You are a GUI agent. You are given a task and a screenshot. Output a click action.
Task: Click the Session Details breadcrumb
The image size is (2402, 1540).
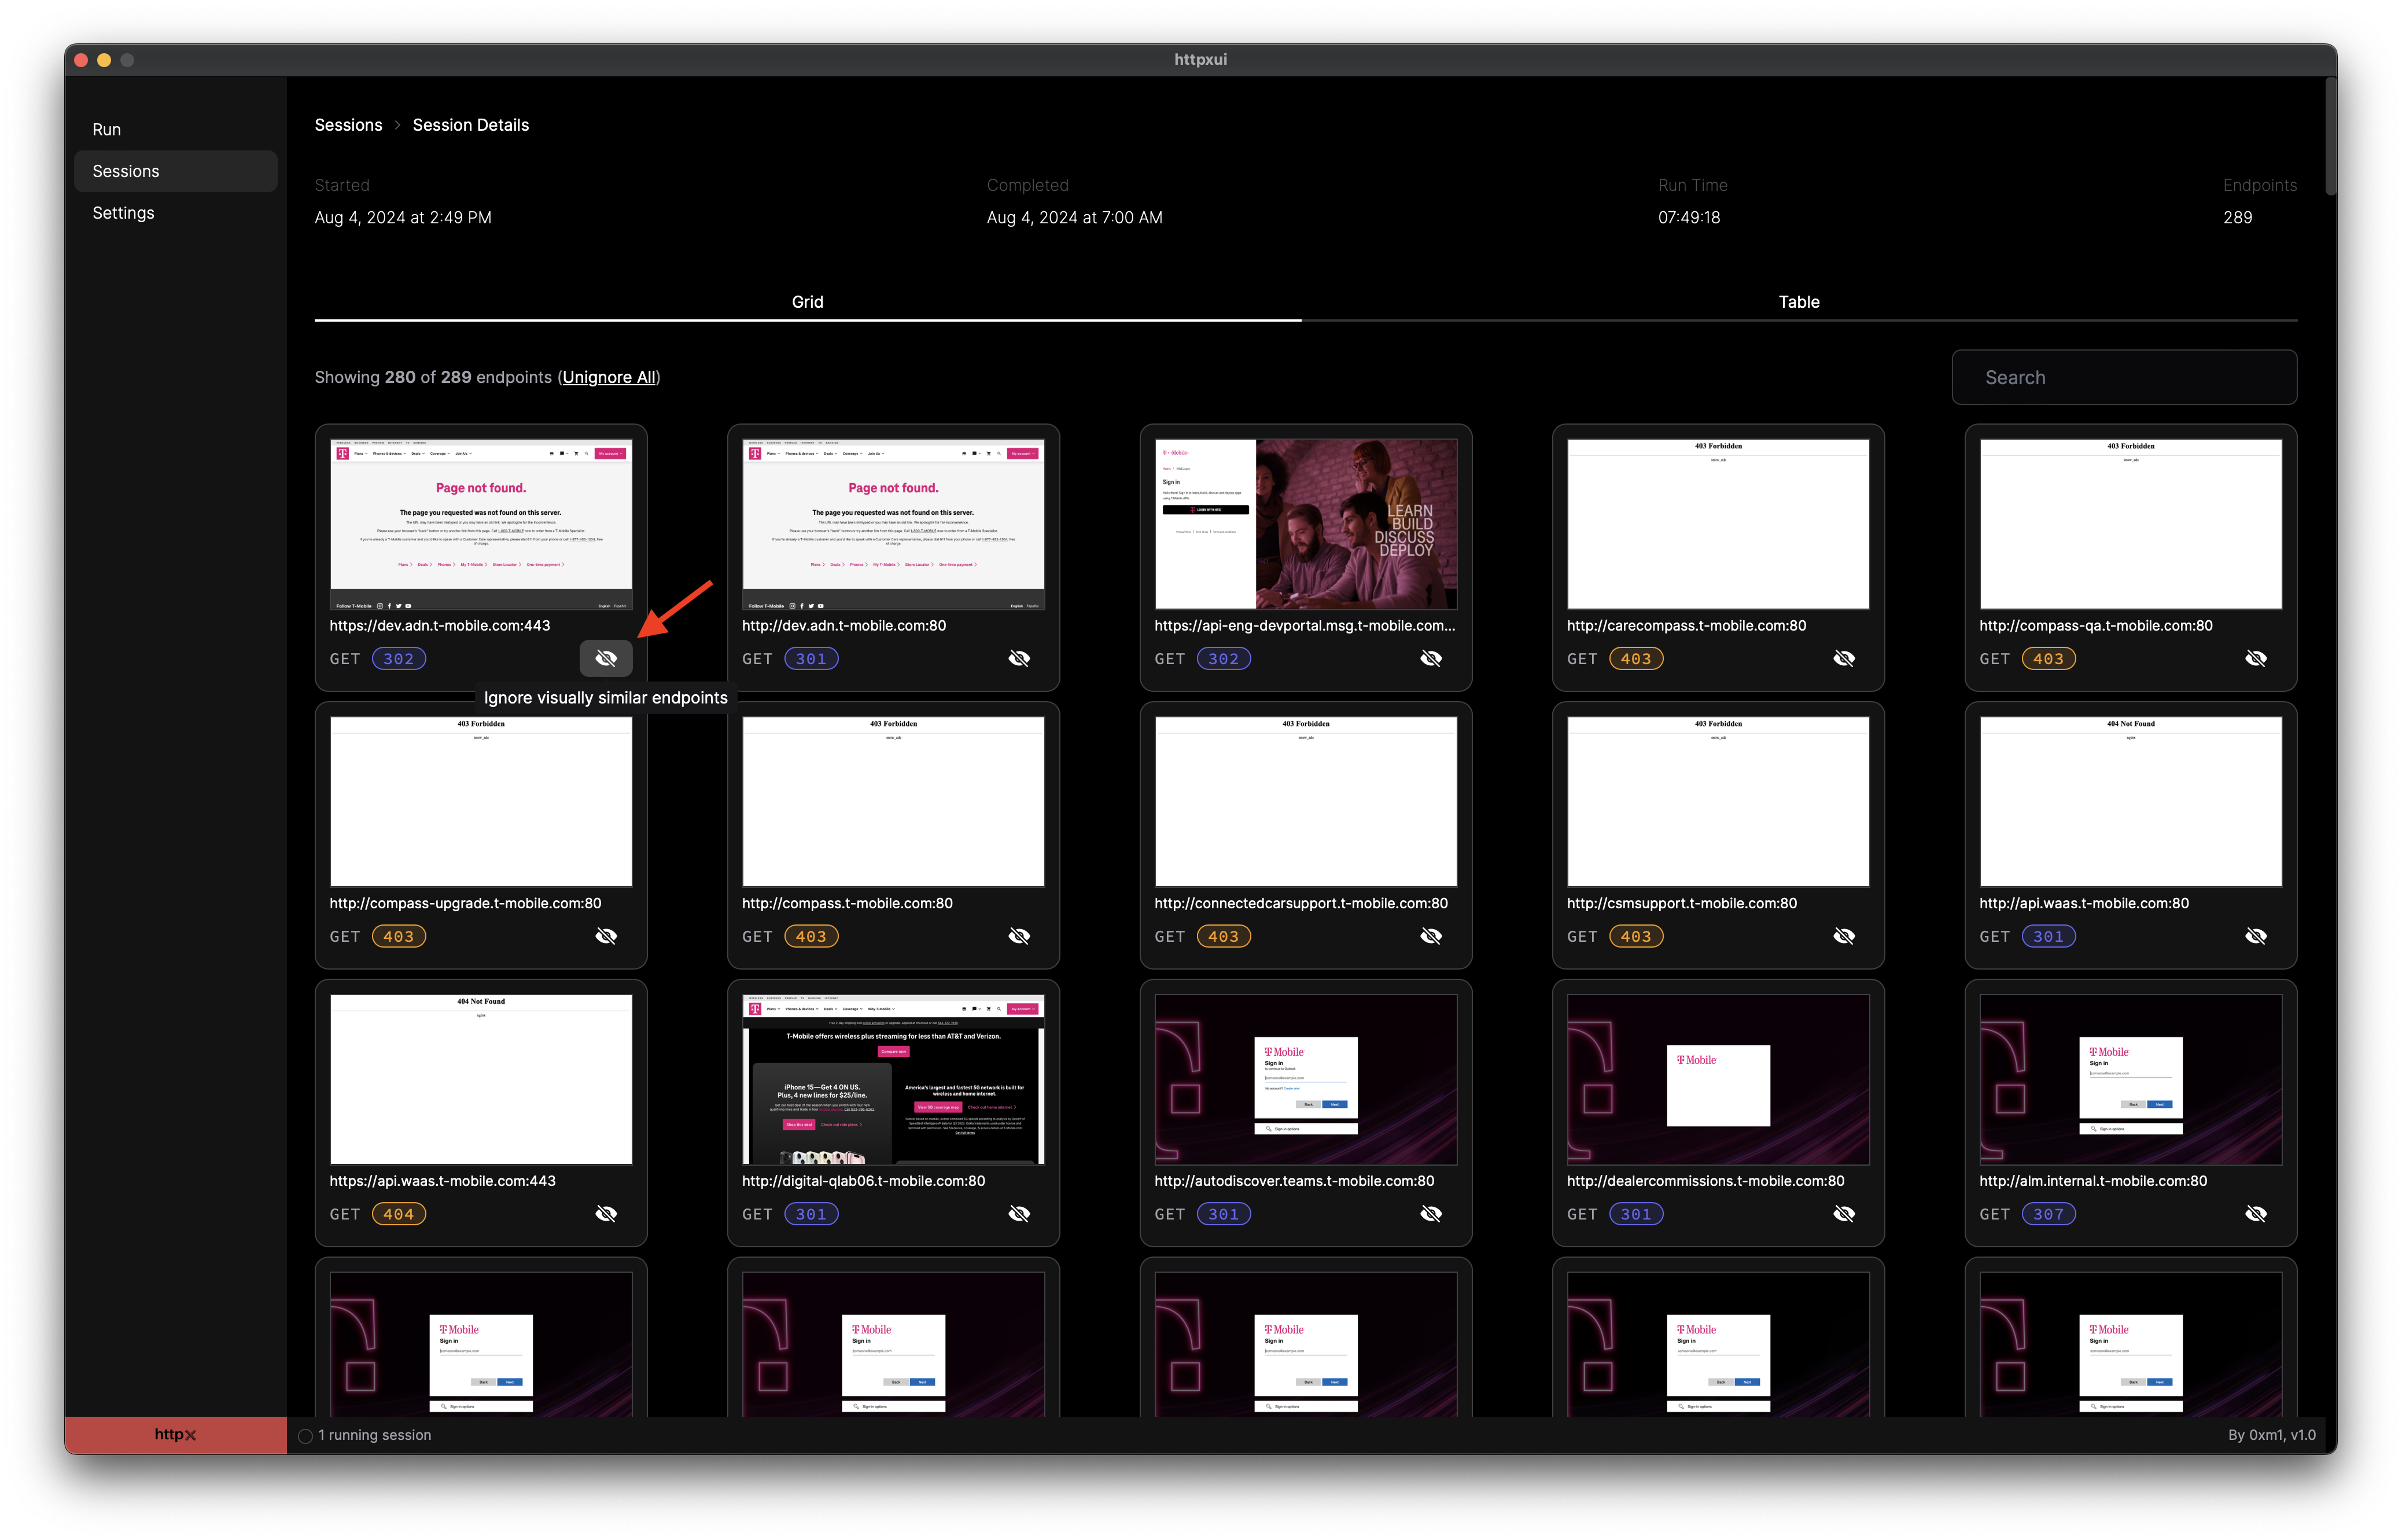click(x=470, y=125)
